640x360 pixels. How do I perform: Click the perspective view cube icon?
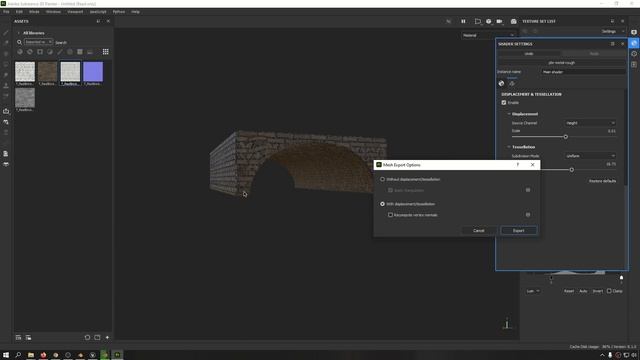(x=489, y=21)
